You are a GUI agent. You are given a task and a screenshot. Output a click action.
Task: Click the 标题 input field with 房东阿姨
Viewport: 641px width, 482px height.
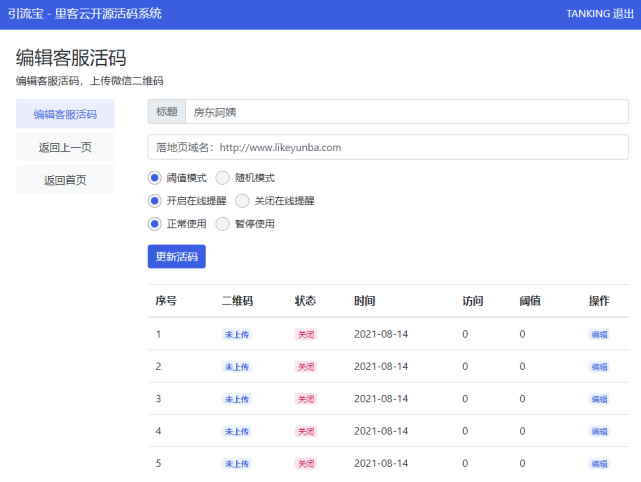pos(406,112)
